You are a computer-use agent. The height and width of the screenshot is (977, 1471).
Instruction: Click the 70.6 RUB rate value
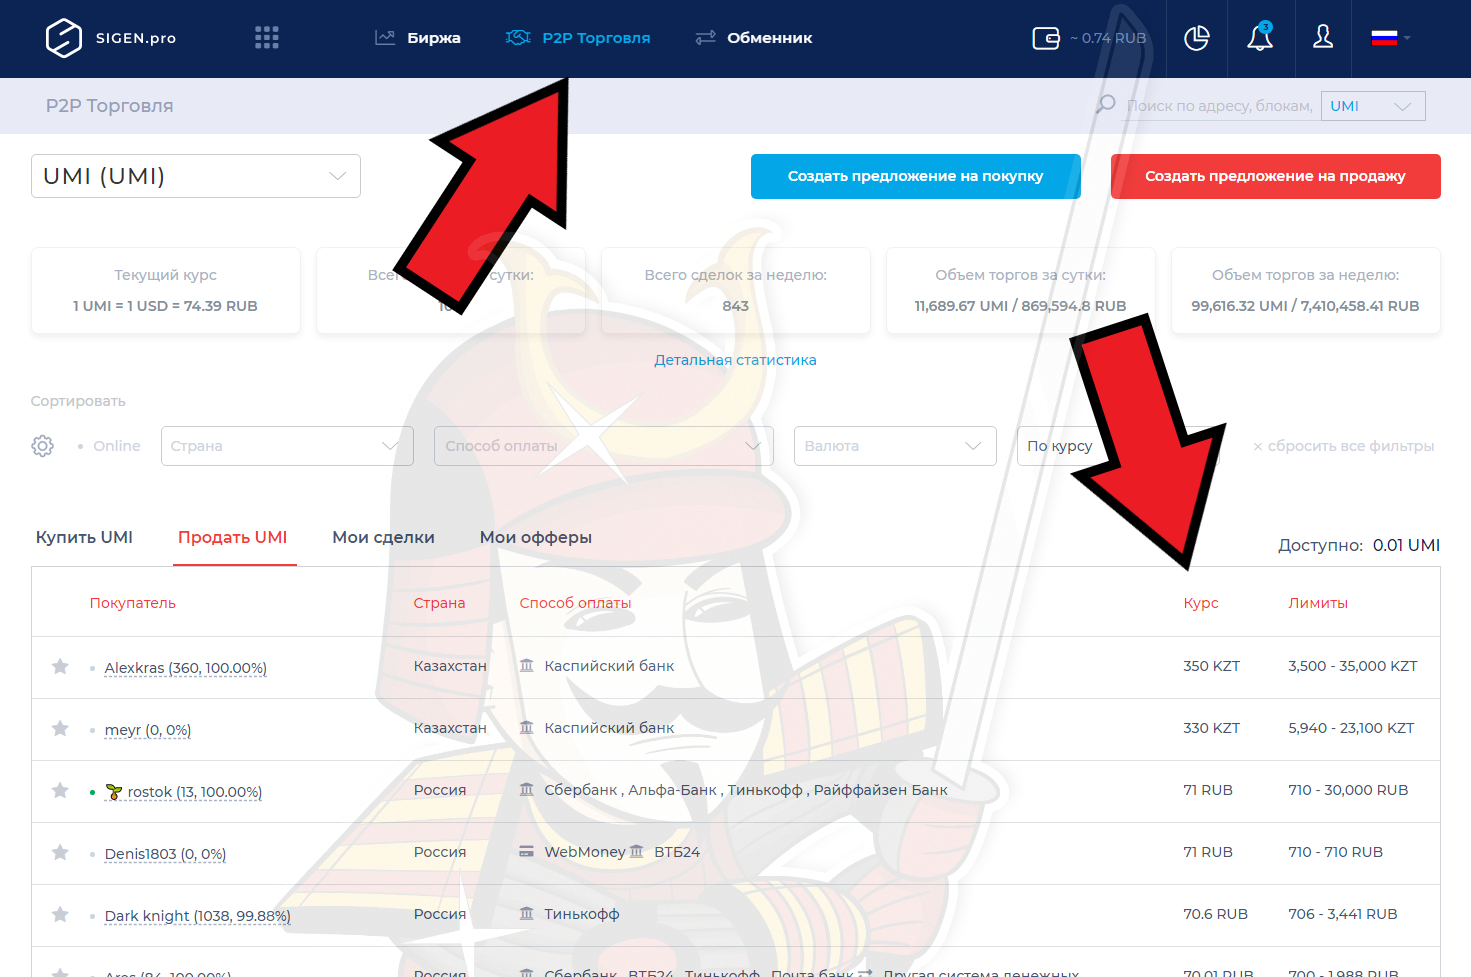pyautogui.click(x=1215, y=914)
